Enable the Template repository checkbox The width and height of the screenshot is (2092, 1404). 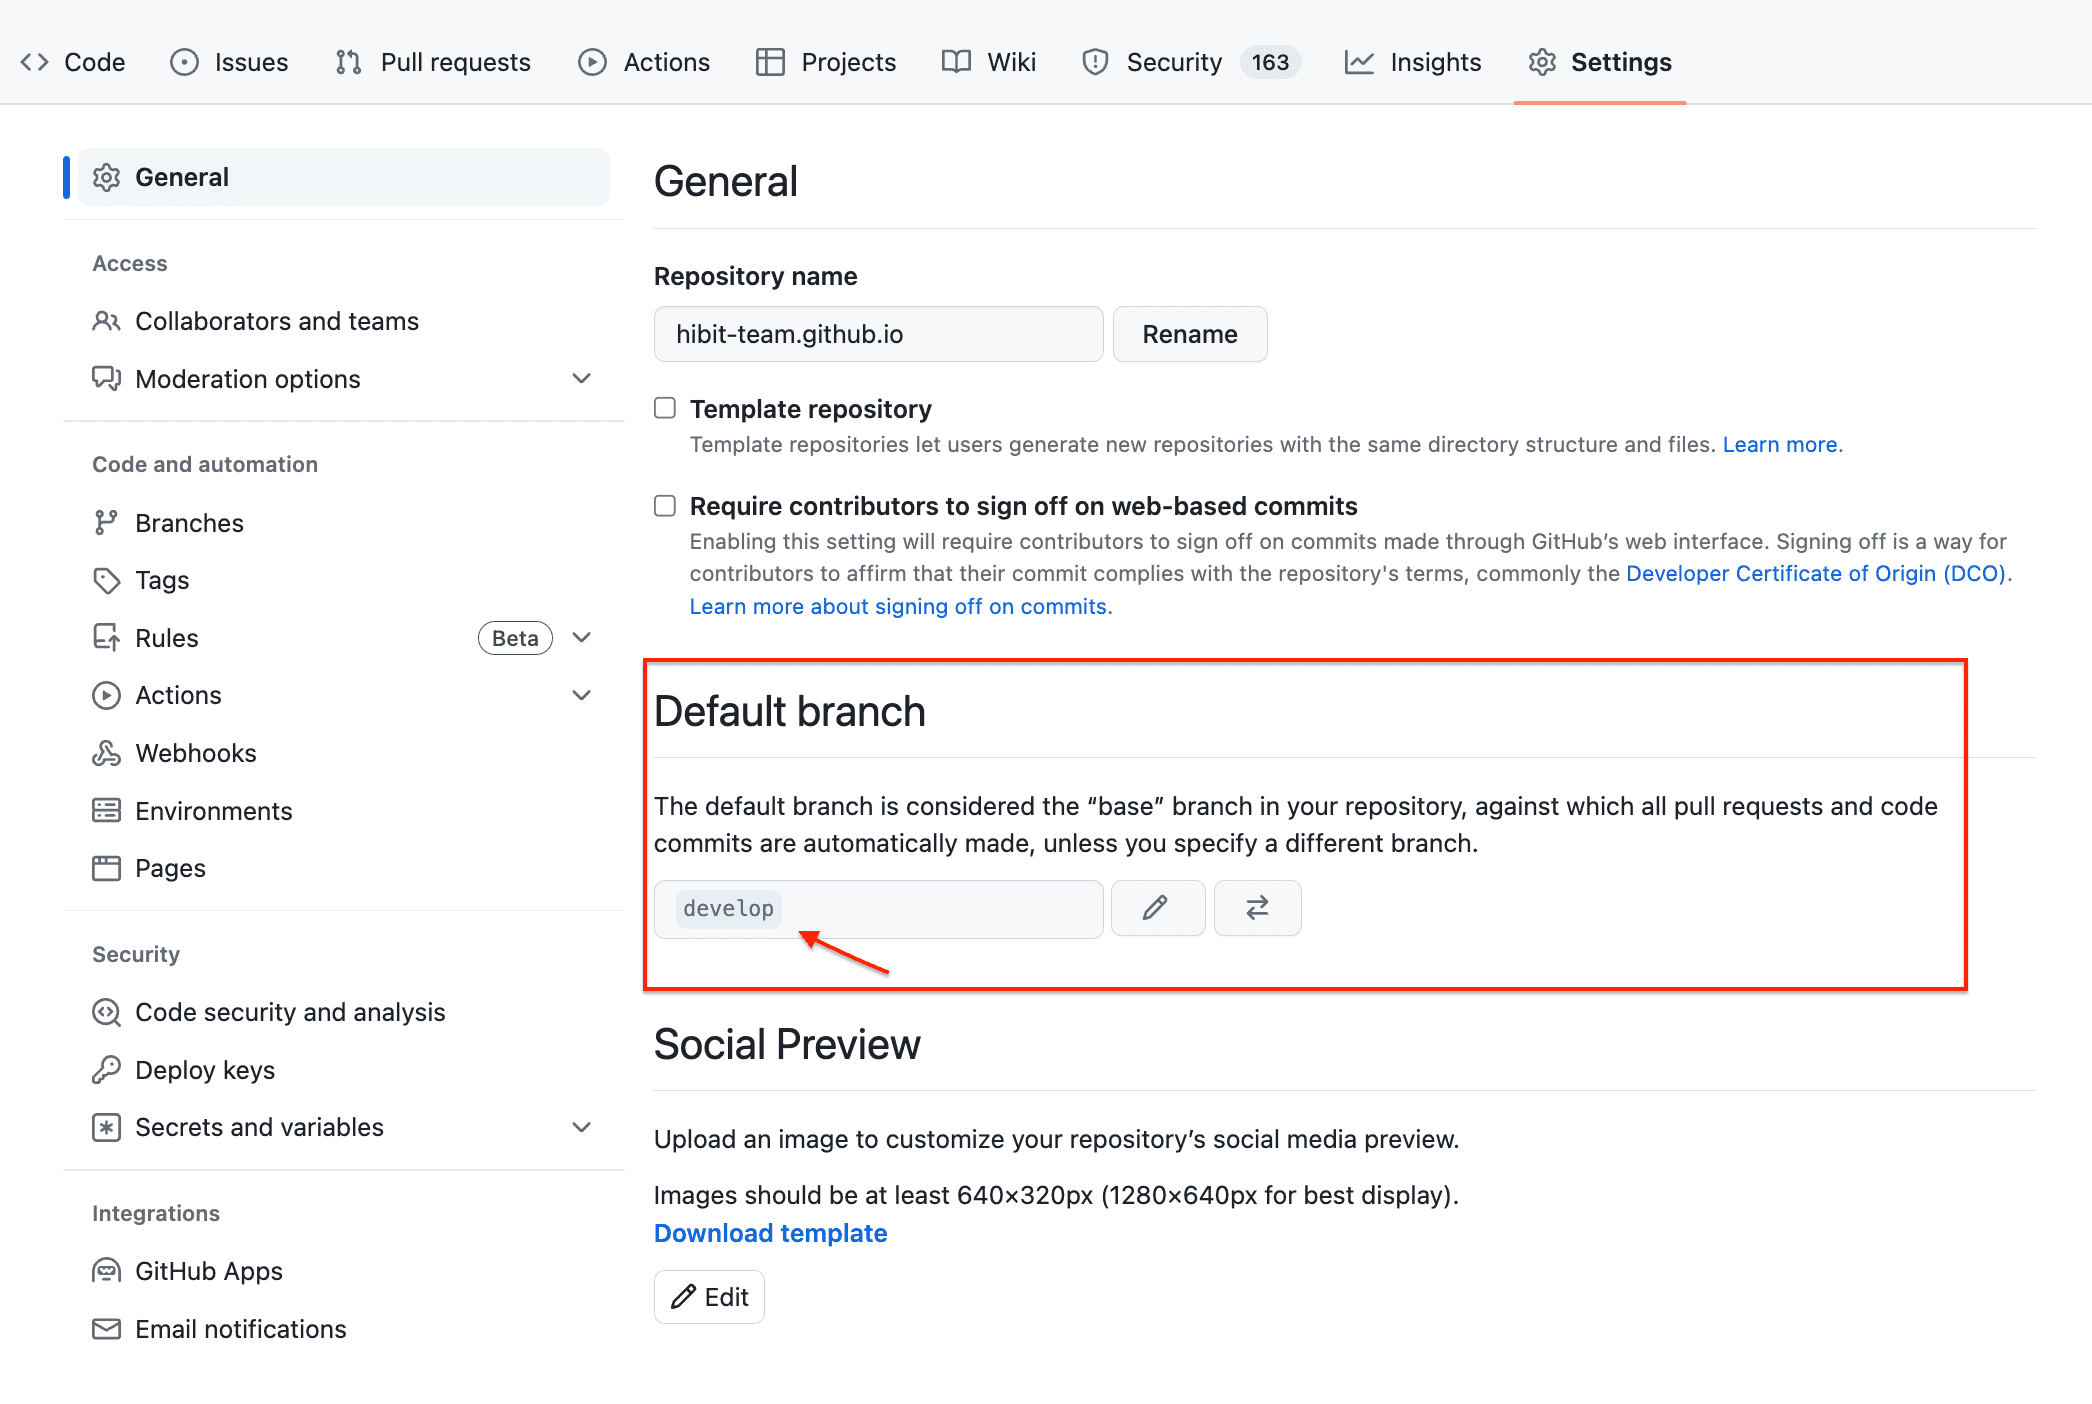tap(665, 408)
